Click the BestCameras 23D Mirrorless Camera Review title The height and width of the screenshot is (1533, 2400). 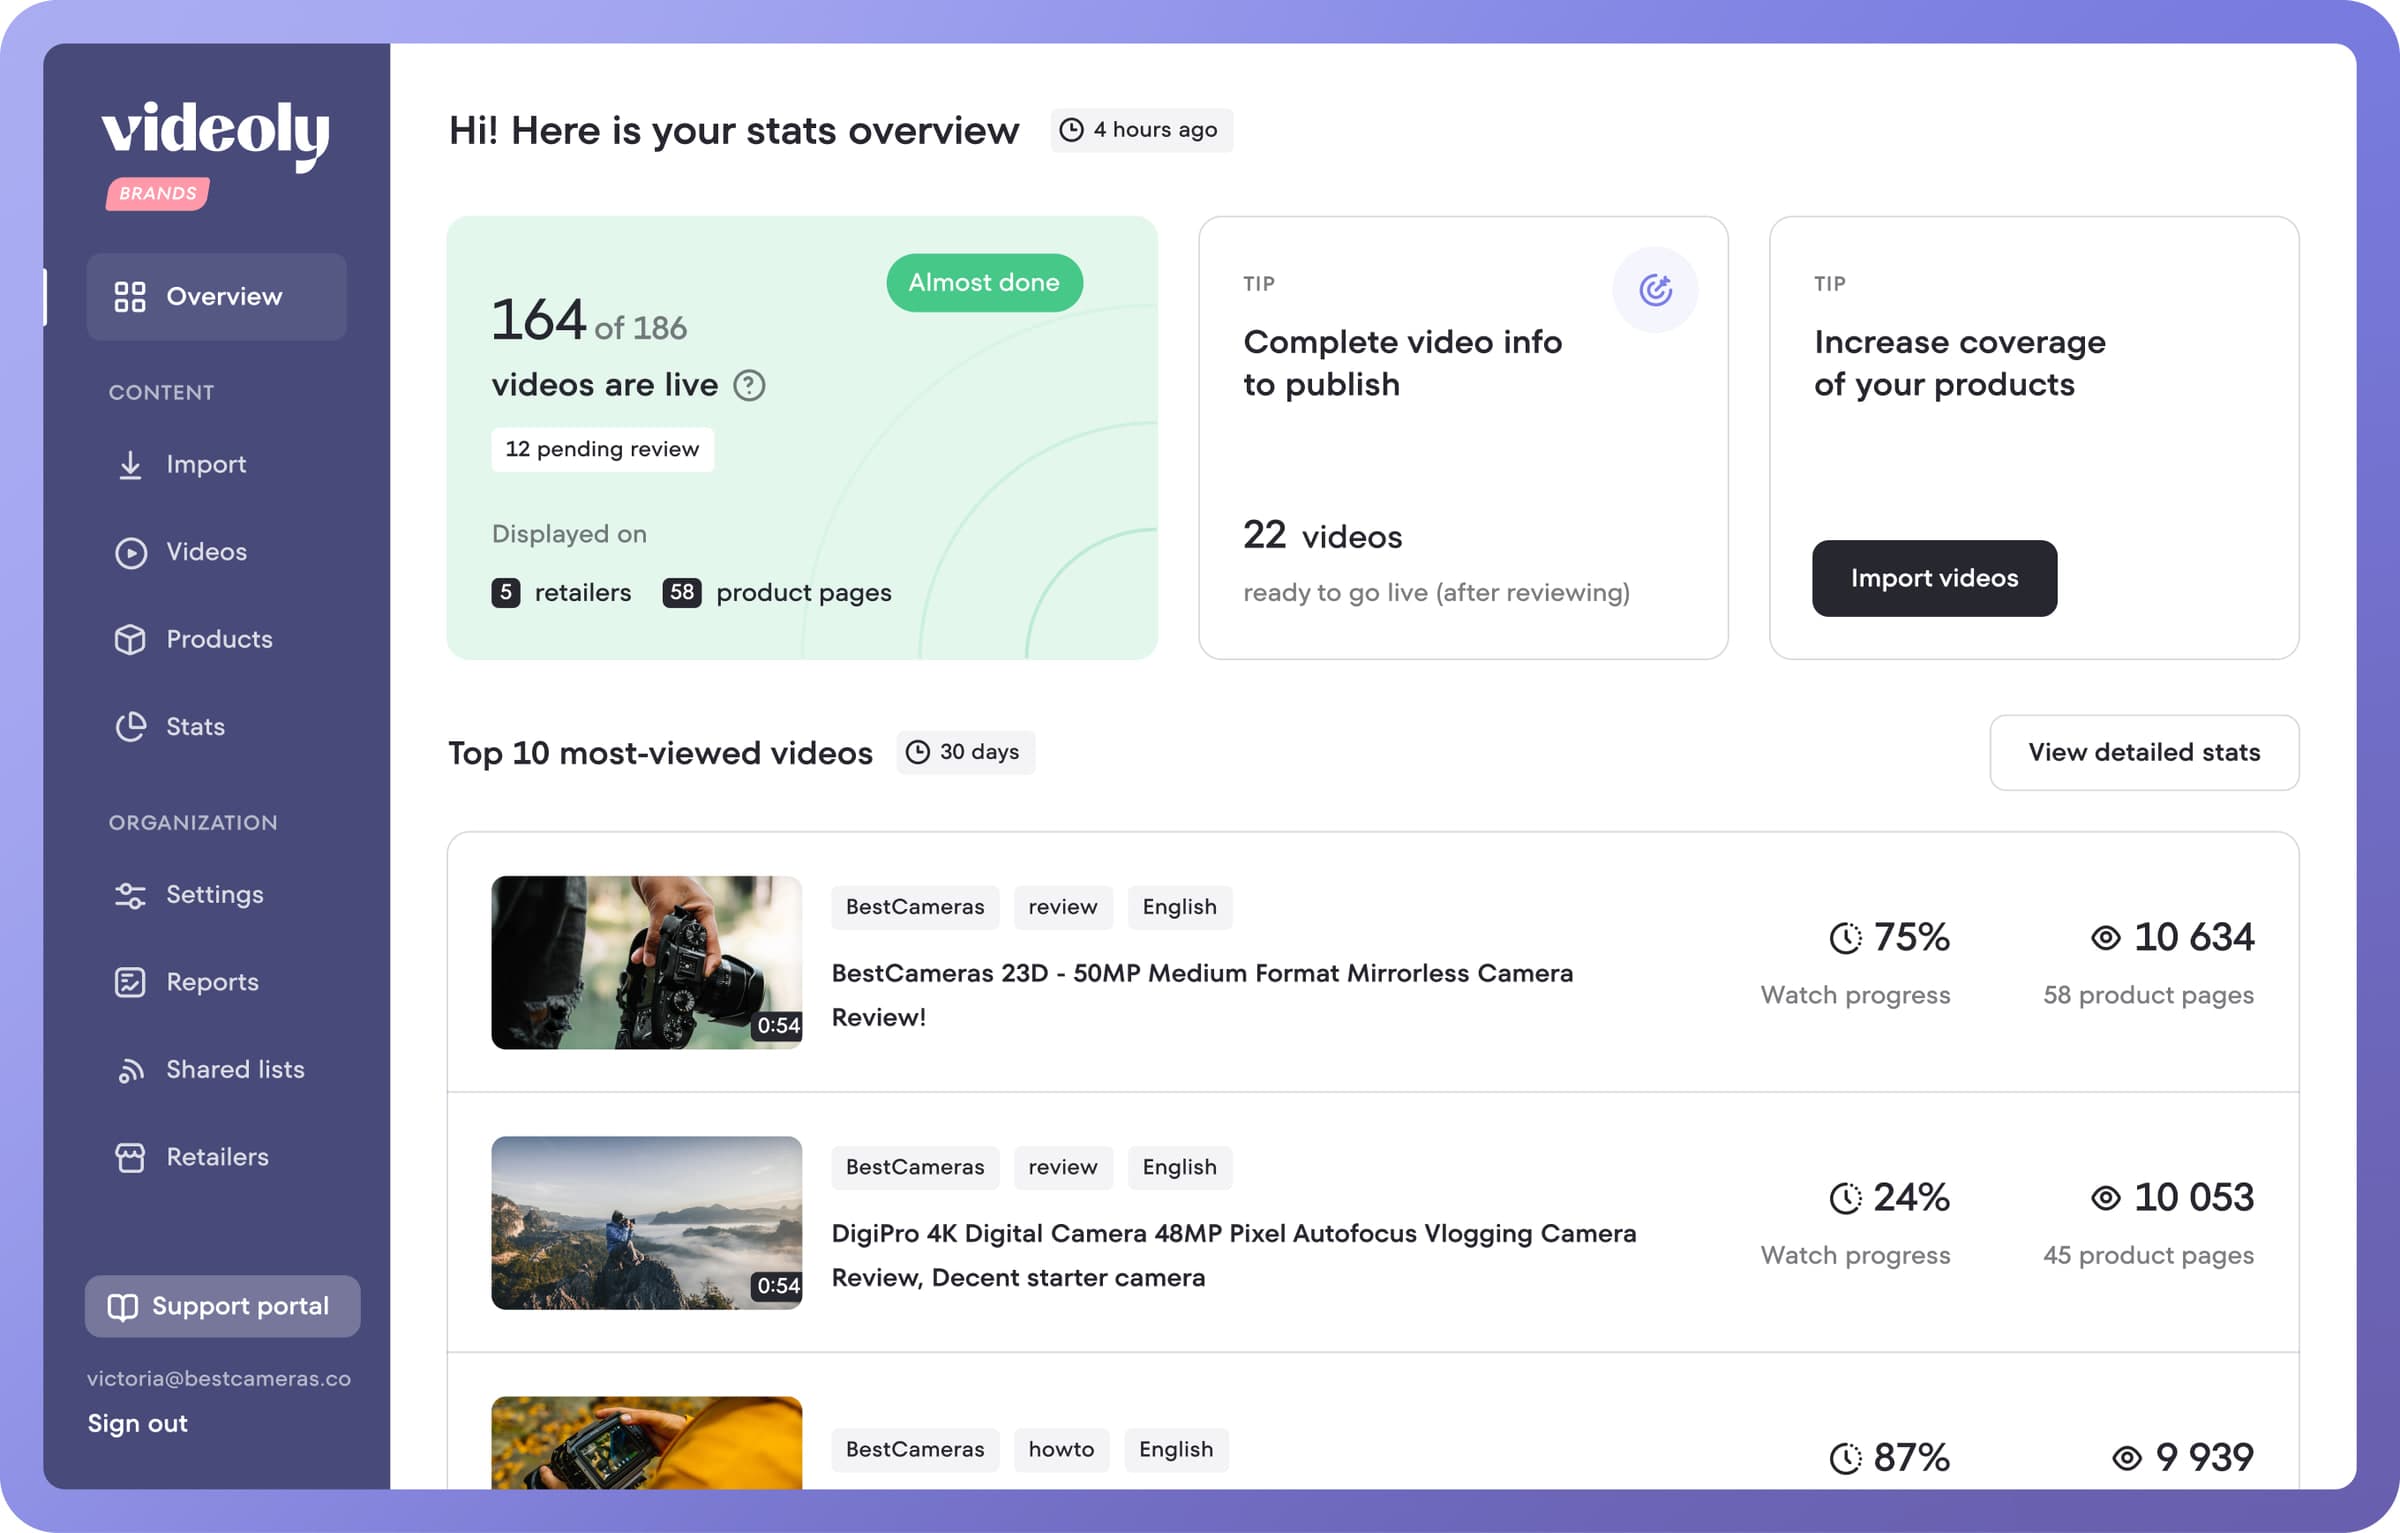[1202, 995]
